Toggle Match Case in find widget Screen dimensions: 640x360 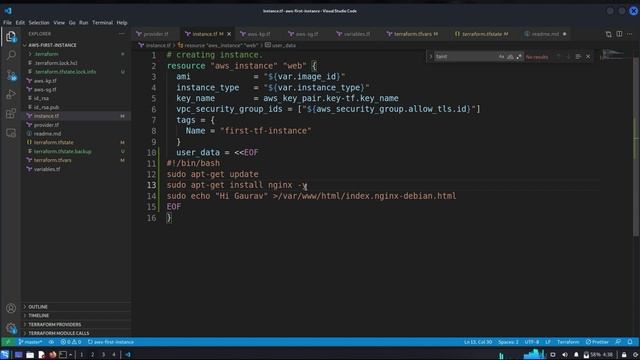502,57
